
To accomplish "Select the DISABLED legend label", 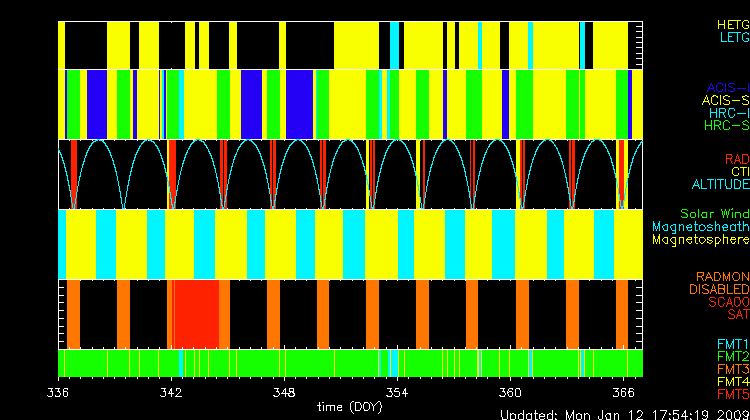I will [x=718, y=290].
